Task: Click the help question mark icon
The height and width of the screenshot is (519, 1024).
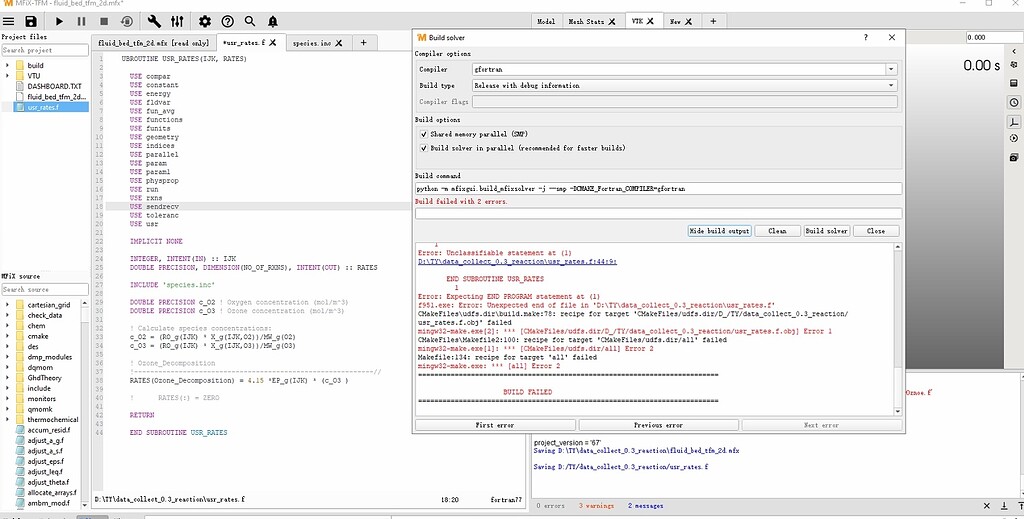Action: [x=227, y=21]
